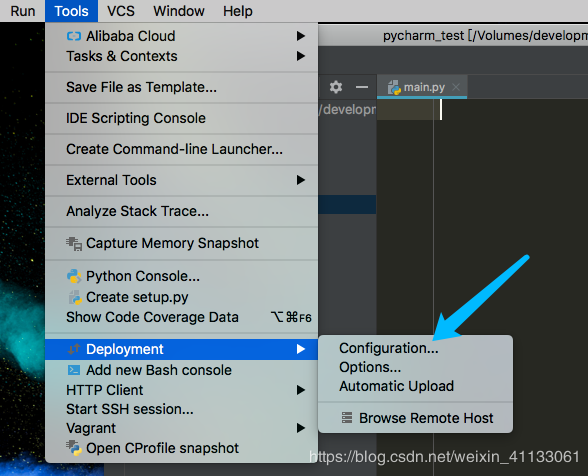This screenshot has width=588, height=476.
Task: Expand the Deployment submenu arrow
Action: click(x=301, y=349)
